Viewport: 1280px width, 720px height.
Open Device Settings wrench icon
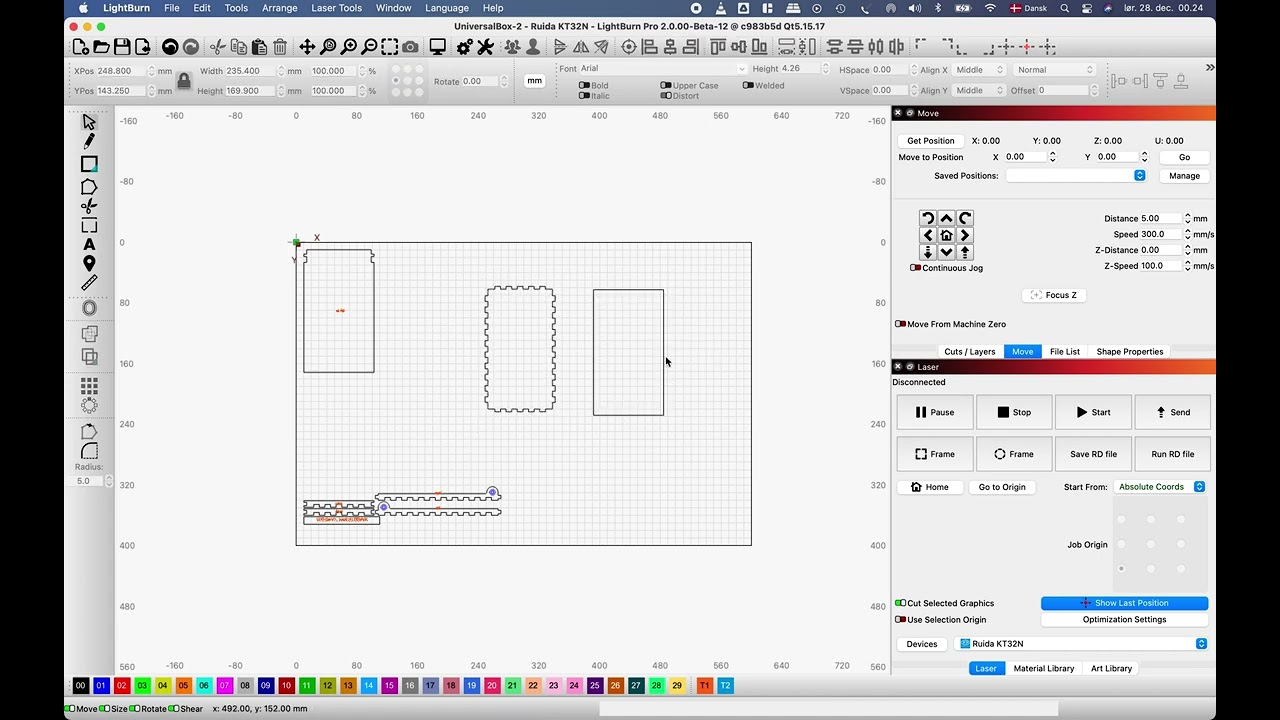coord(485,47)
